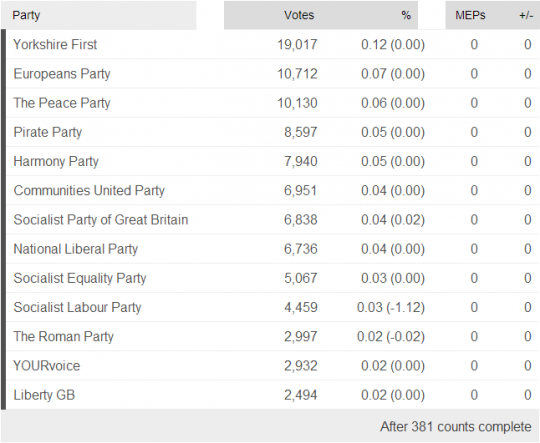Click National Liberal Party 0.04 (0.00) percentage
This screenshot has width=540, height=443.
point(393,249)
